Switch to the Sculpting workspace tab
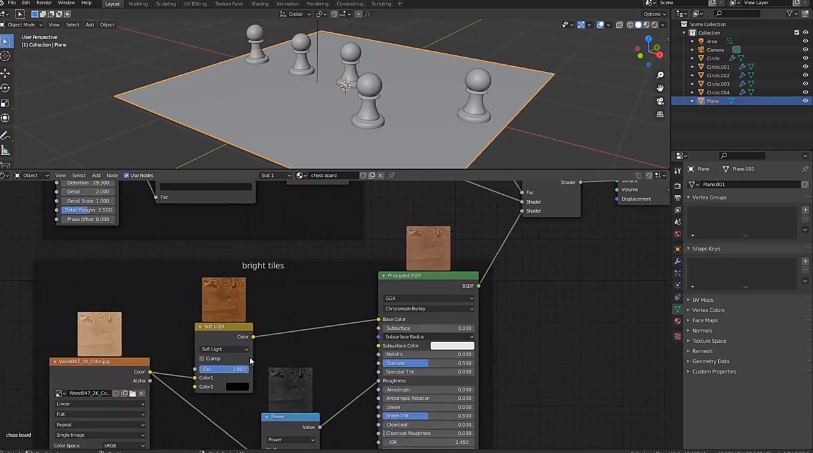 pos(167,4)
